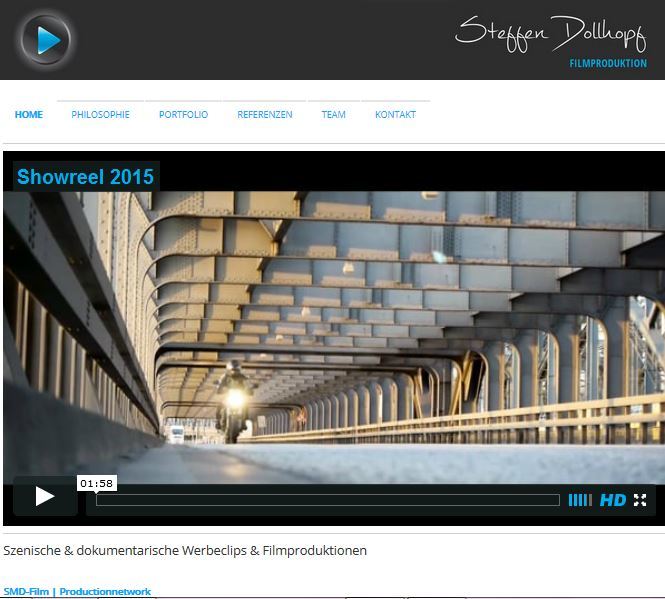Screen dimensions: 665x599
Task: Toggle HD video quality
Action: point(612,500)
